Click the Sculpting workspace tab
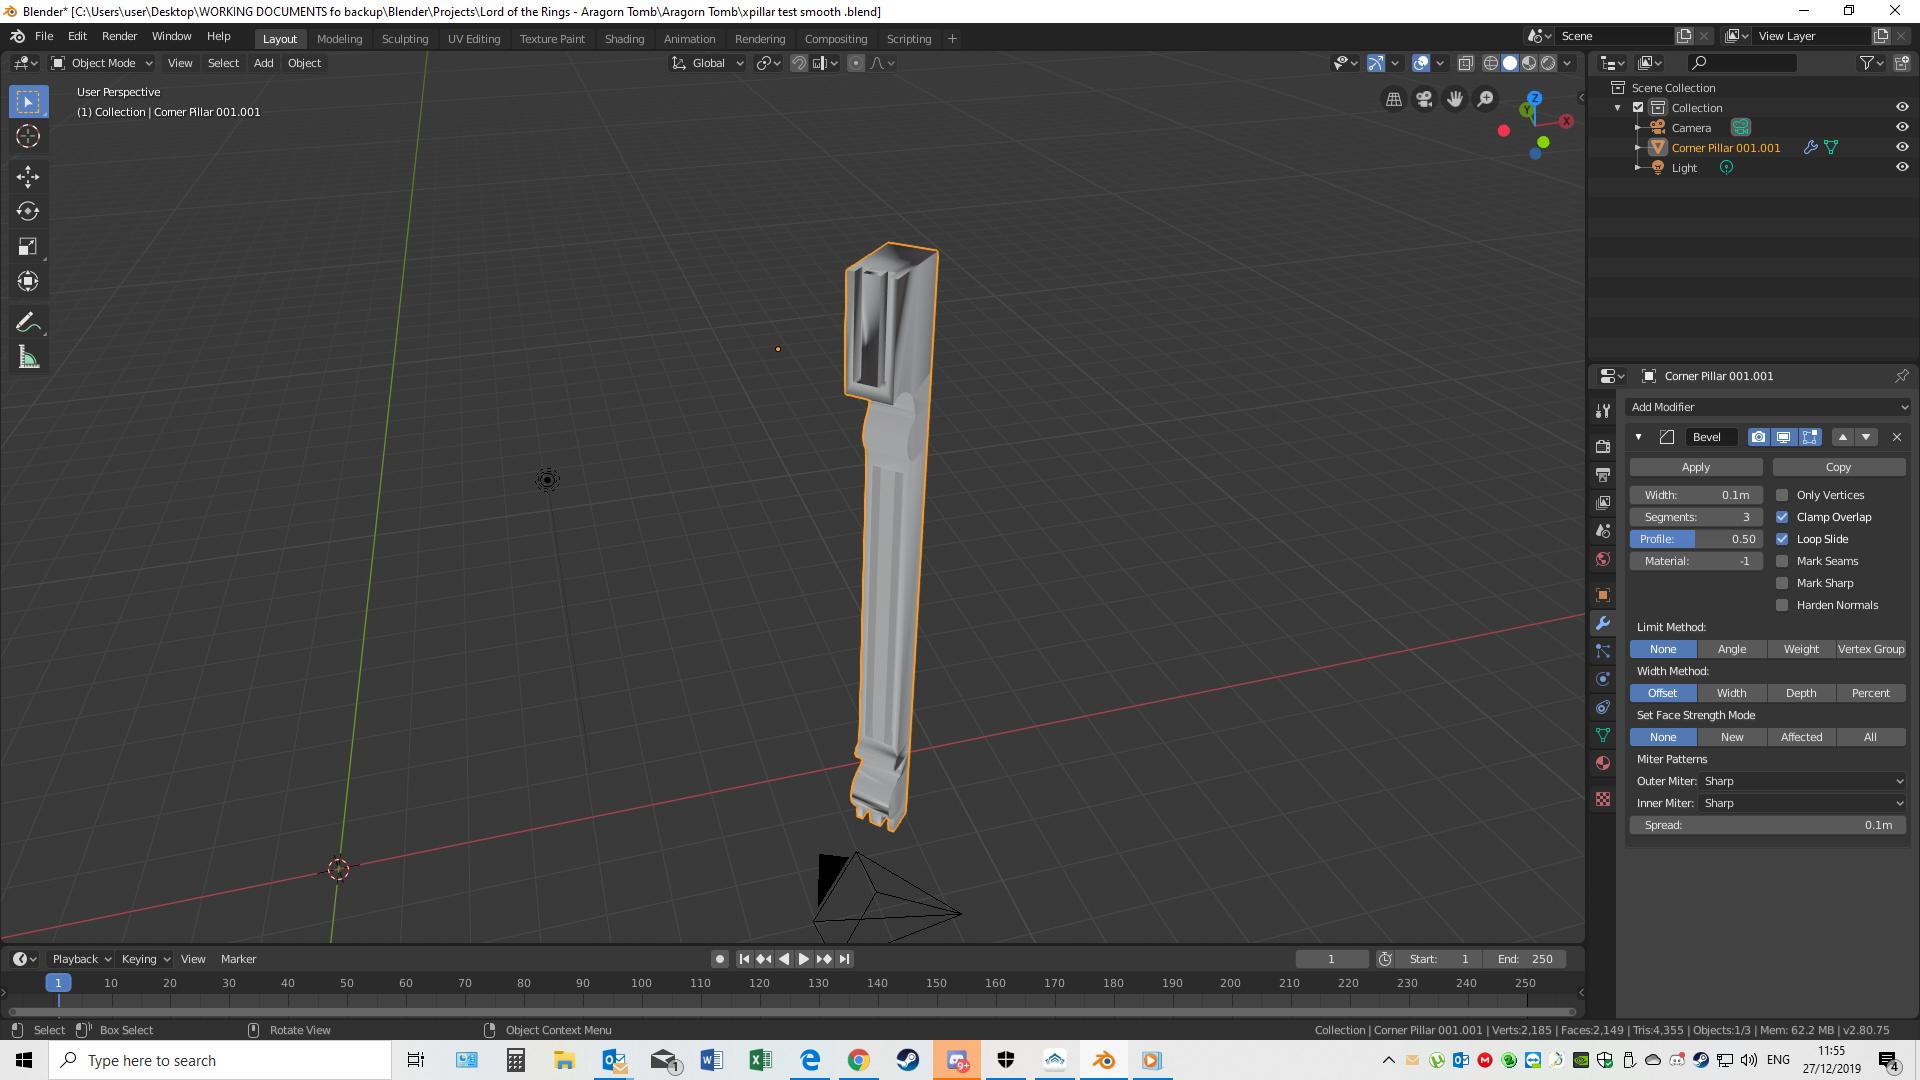 pyautogui.click(x=404, y=37)
